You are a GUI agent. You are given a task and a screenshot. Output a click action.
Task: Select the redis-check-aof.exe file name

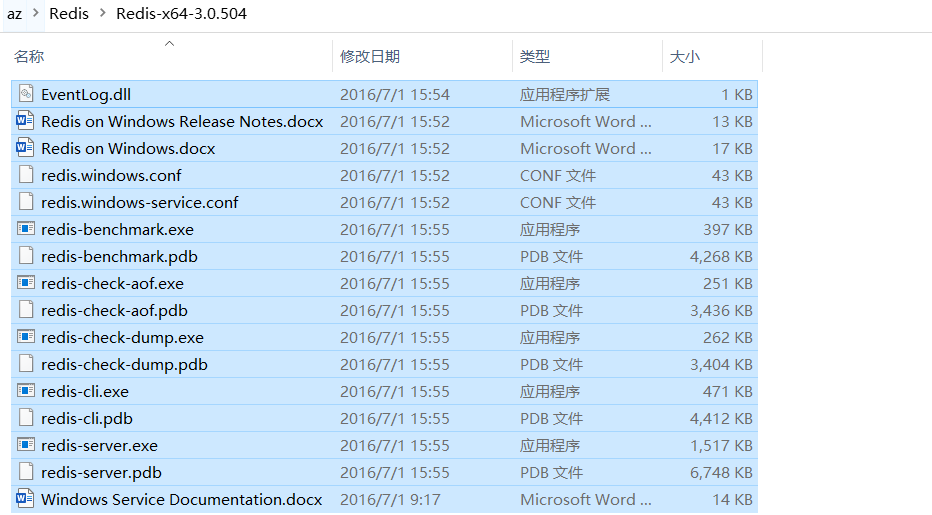click(112, 284)
